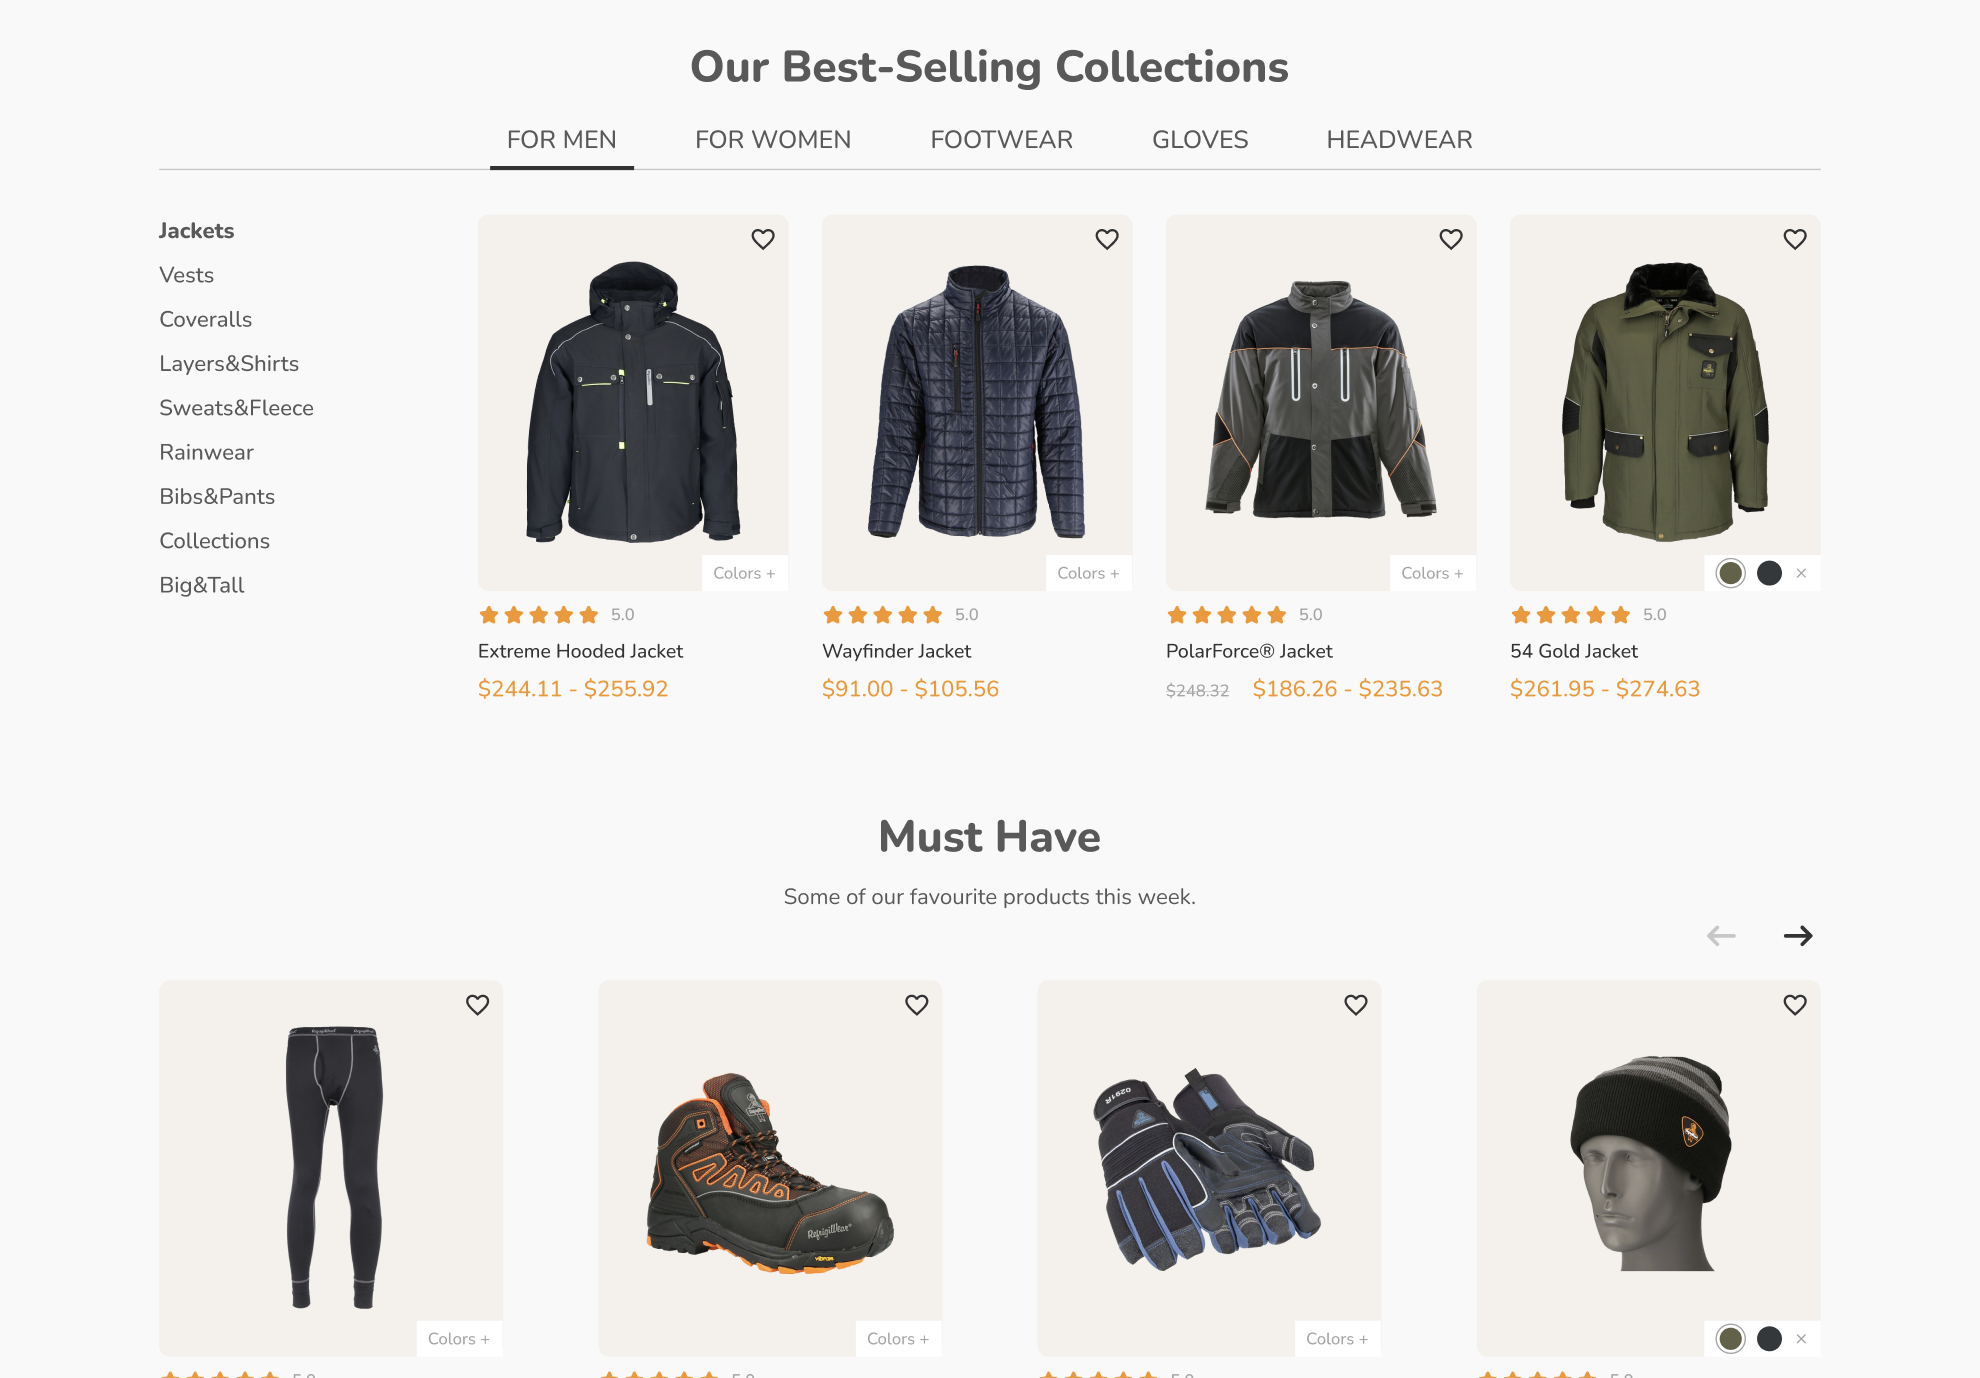The height and width of the screenshot is (1378, 1980).
Task: Select the Coveralls category link
Action: 206,319
